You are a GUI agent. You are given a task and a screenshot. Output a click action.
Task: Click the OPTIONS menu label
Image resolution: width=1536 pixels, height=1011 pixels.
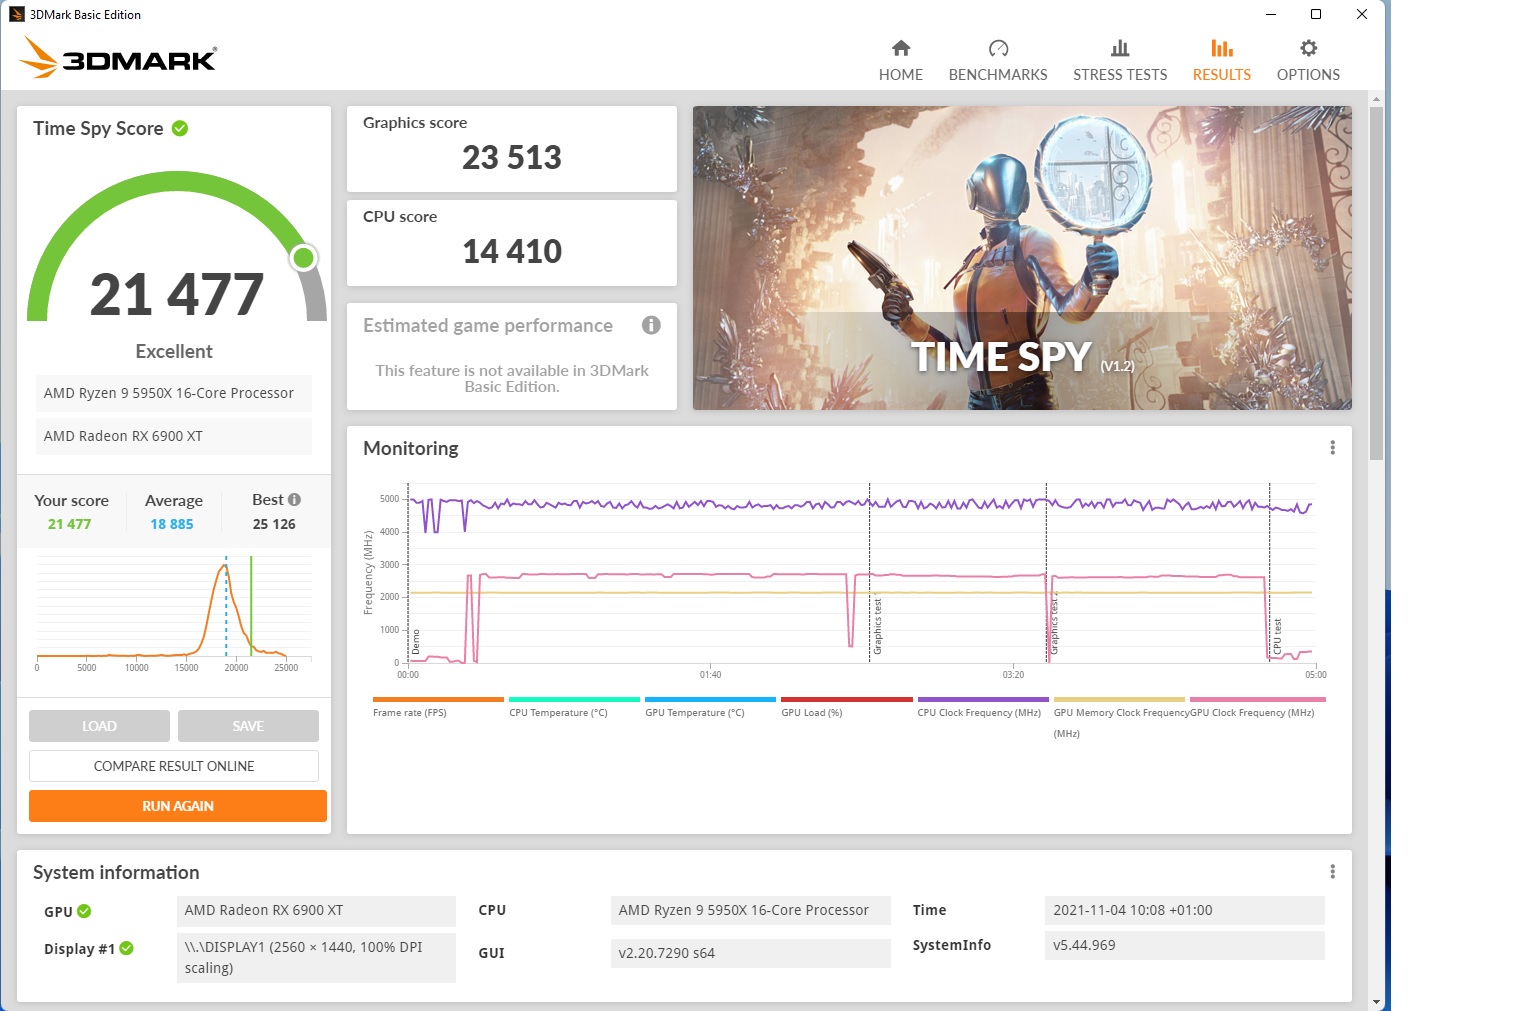(1308, 75)
